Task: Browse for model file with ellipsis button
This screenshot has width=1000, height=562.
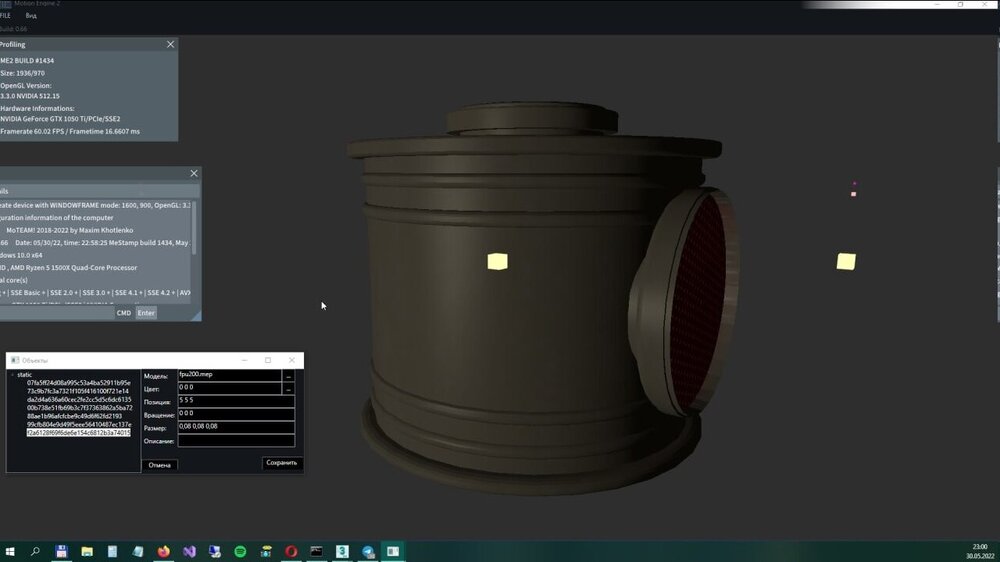Action: (289, 376)
